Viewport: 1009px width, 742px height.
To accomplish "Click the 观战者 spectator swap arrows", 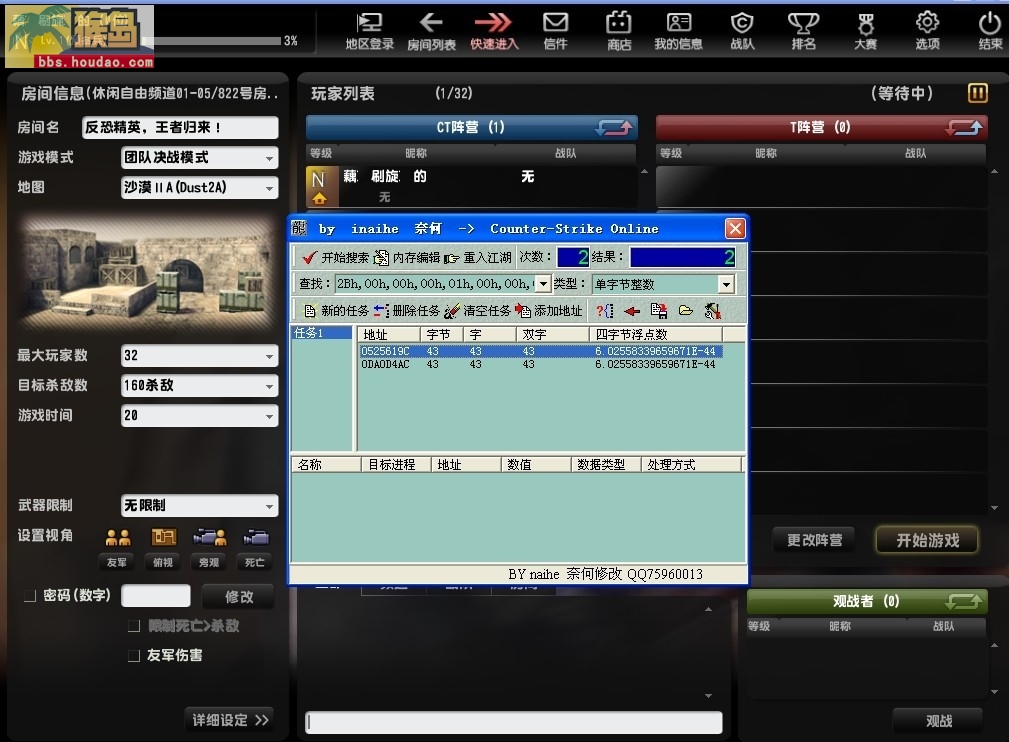I will [964, 601].
